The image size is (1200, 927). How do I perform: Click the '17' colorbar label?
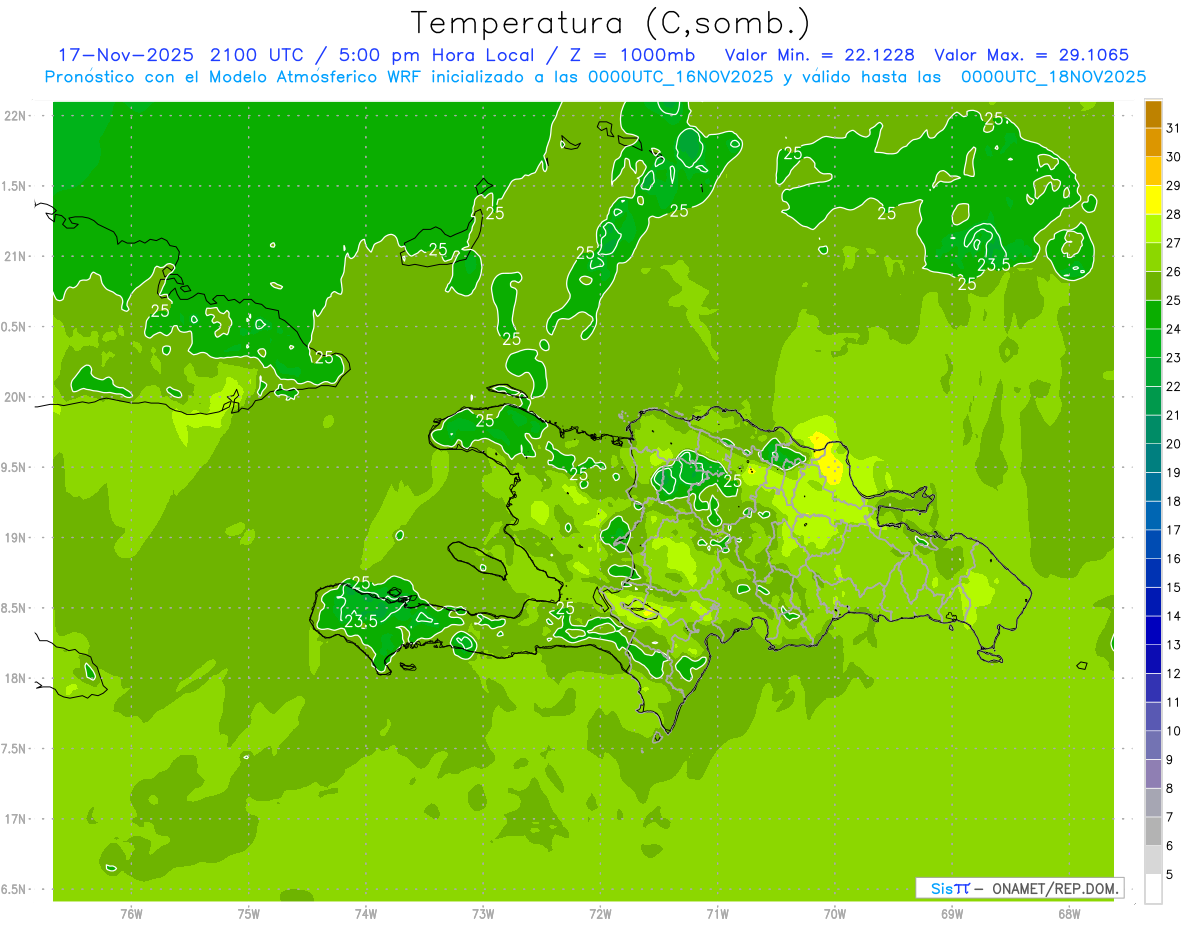[1173, 530]
